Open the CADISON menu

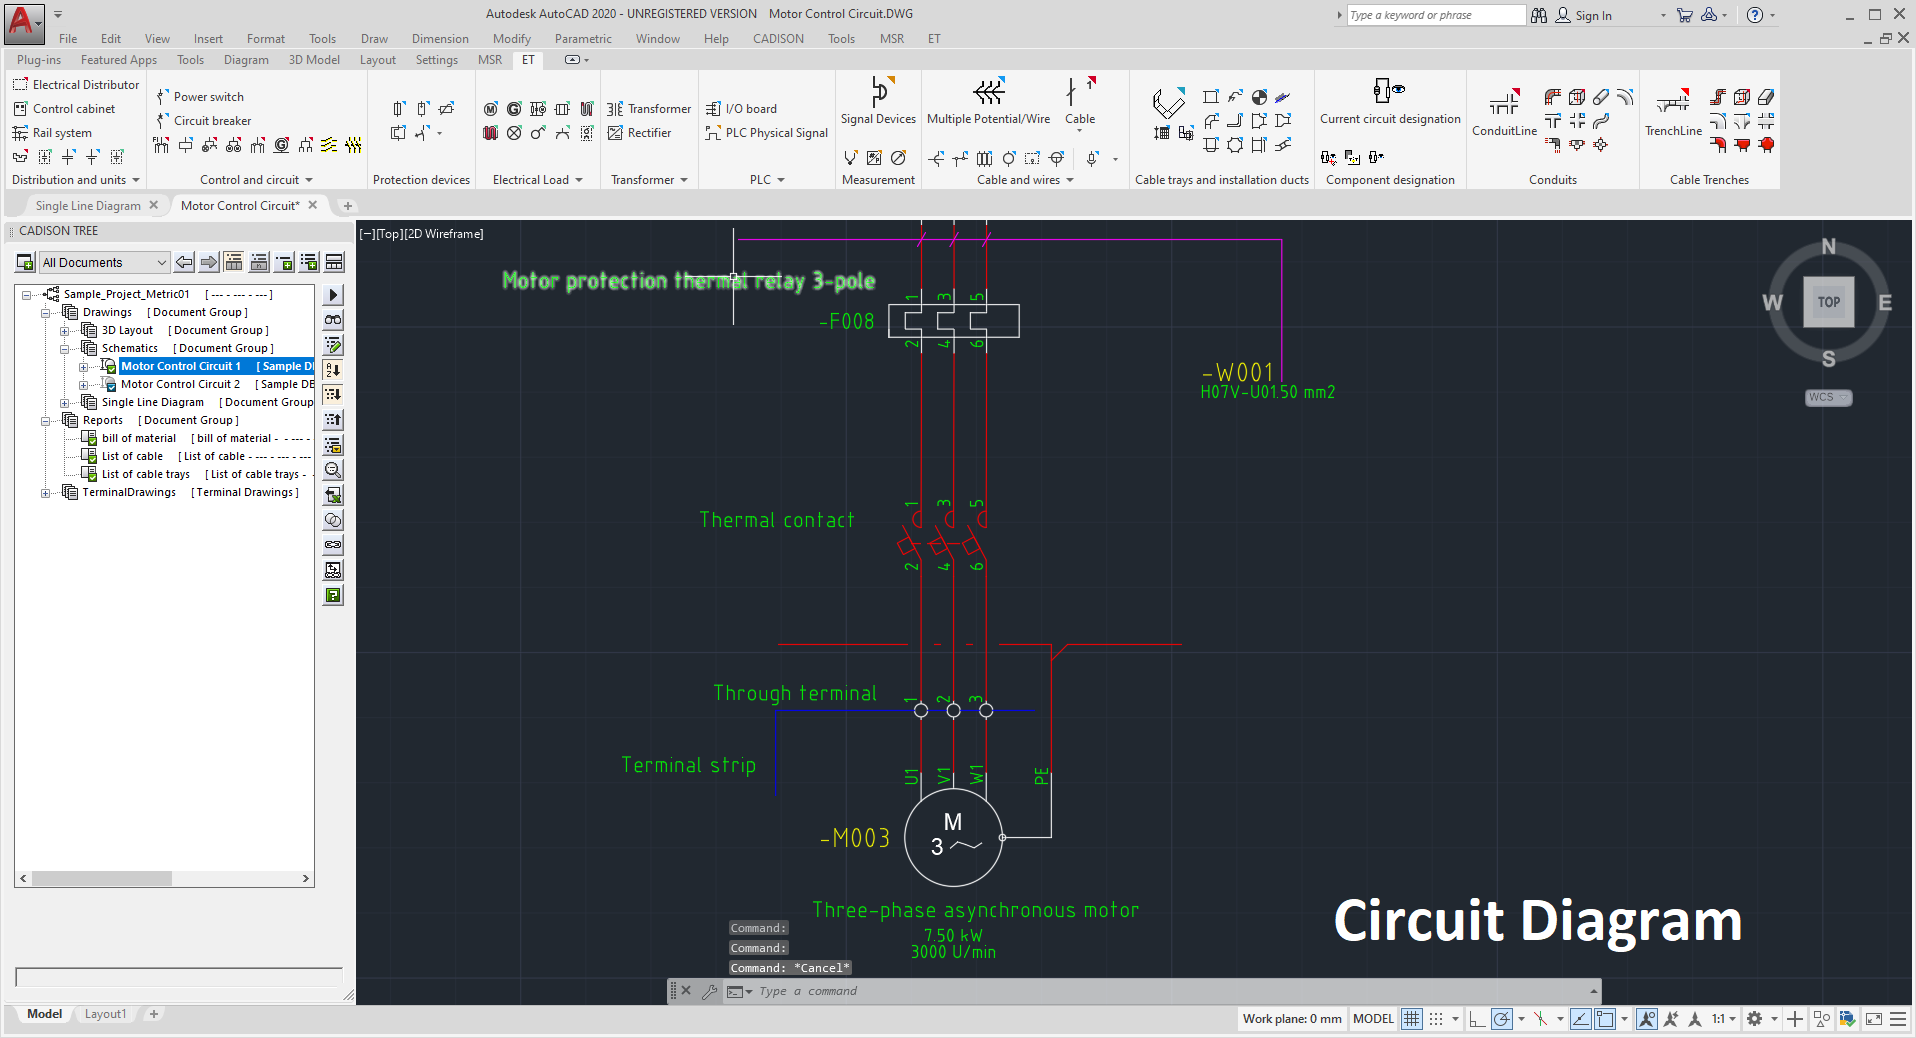pos(777,39)
